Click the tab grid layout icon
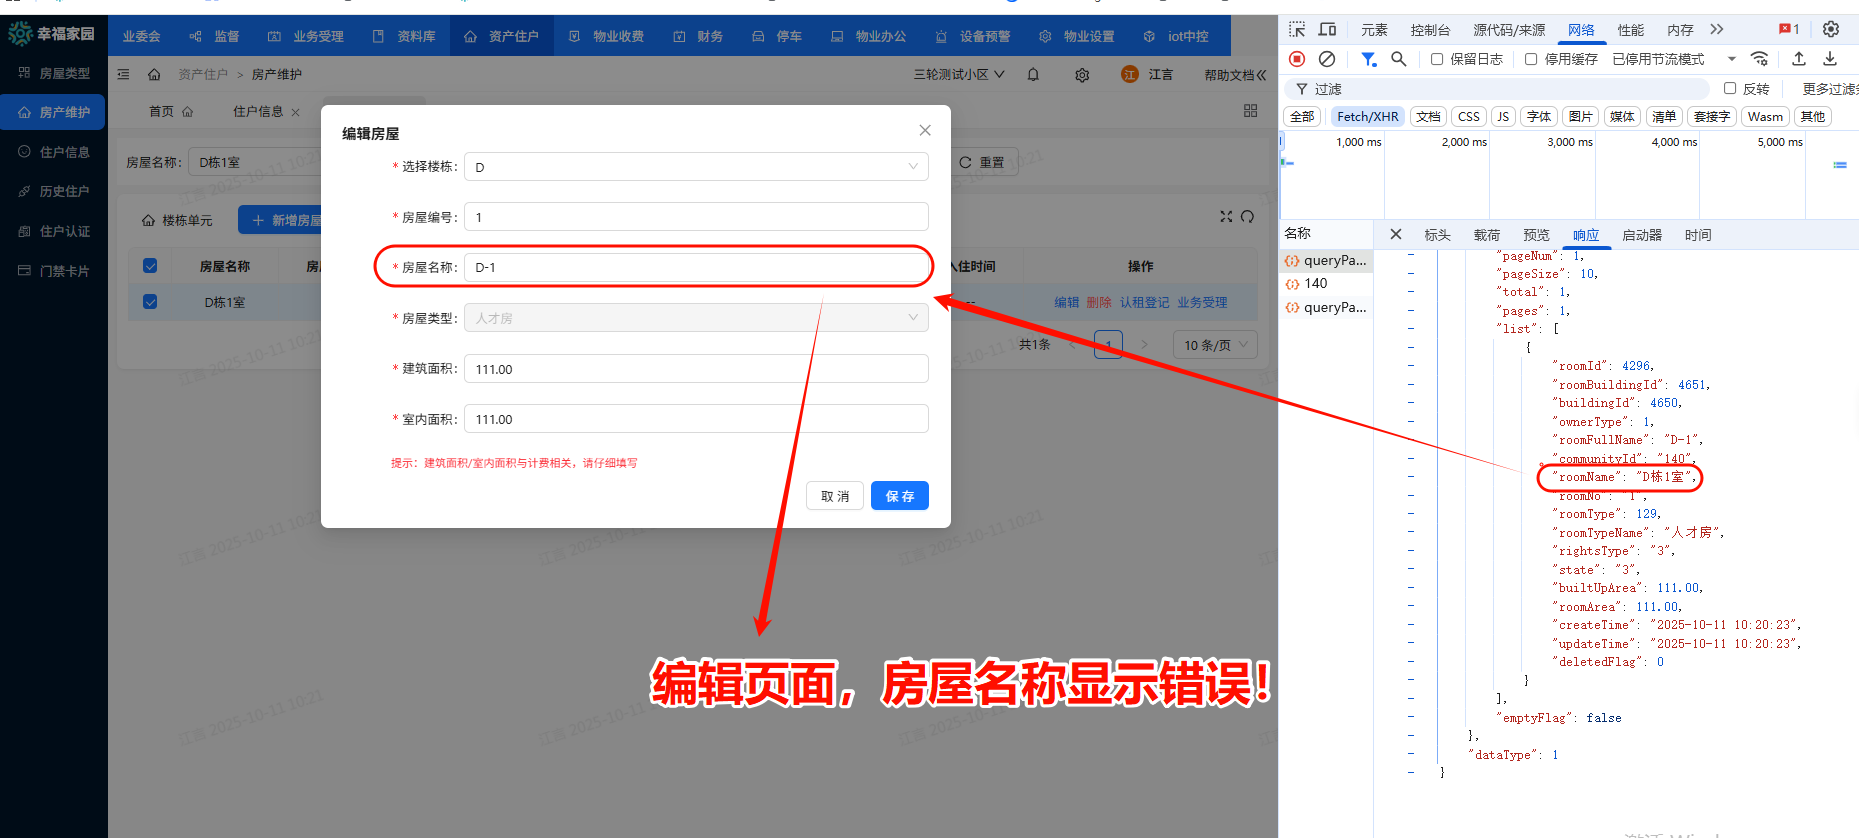Viewport: 1859px width, 838px height. point(1250,110)
